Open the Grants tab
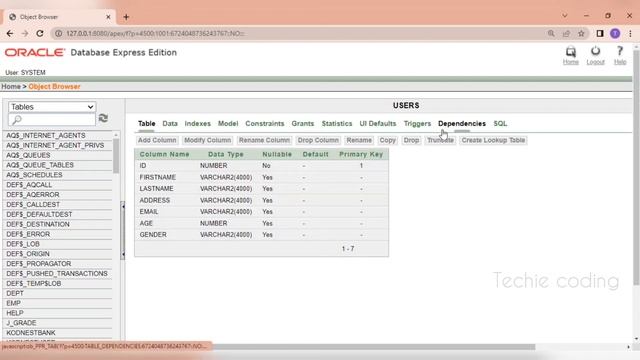Viewport: 640px width, 360px height. pyautogui.click(x=302, y=124)
